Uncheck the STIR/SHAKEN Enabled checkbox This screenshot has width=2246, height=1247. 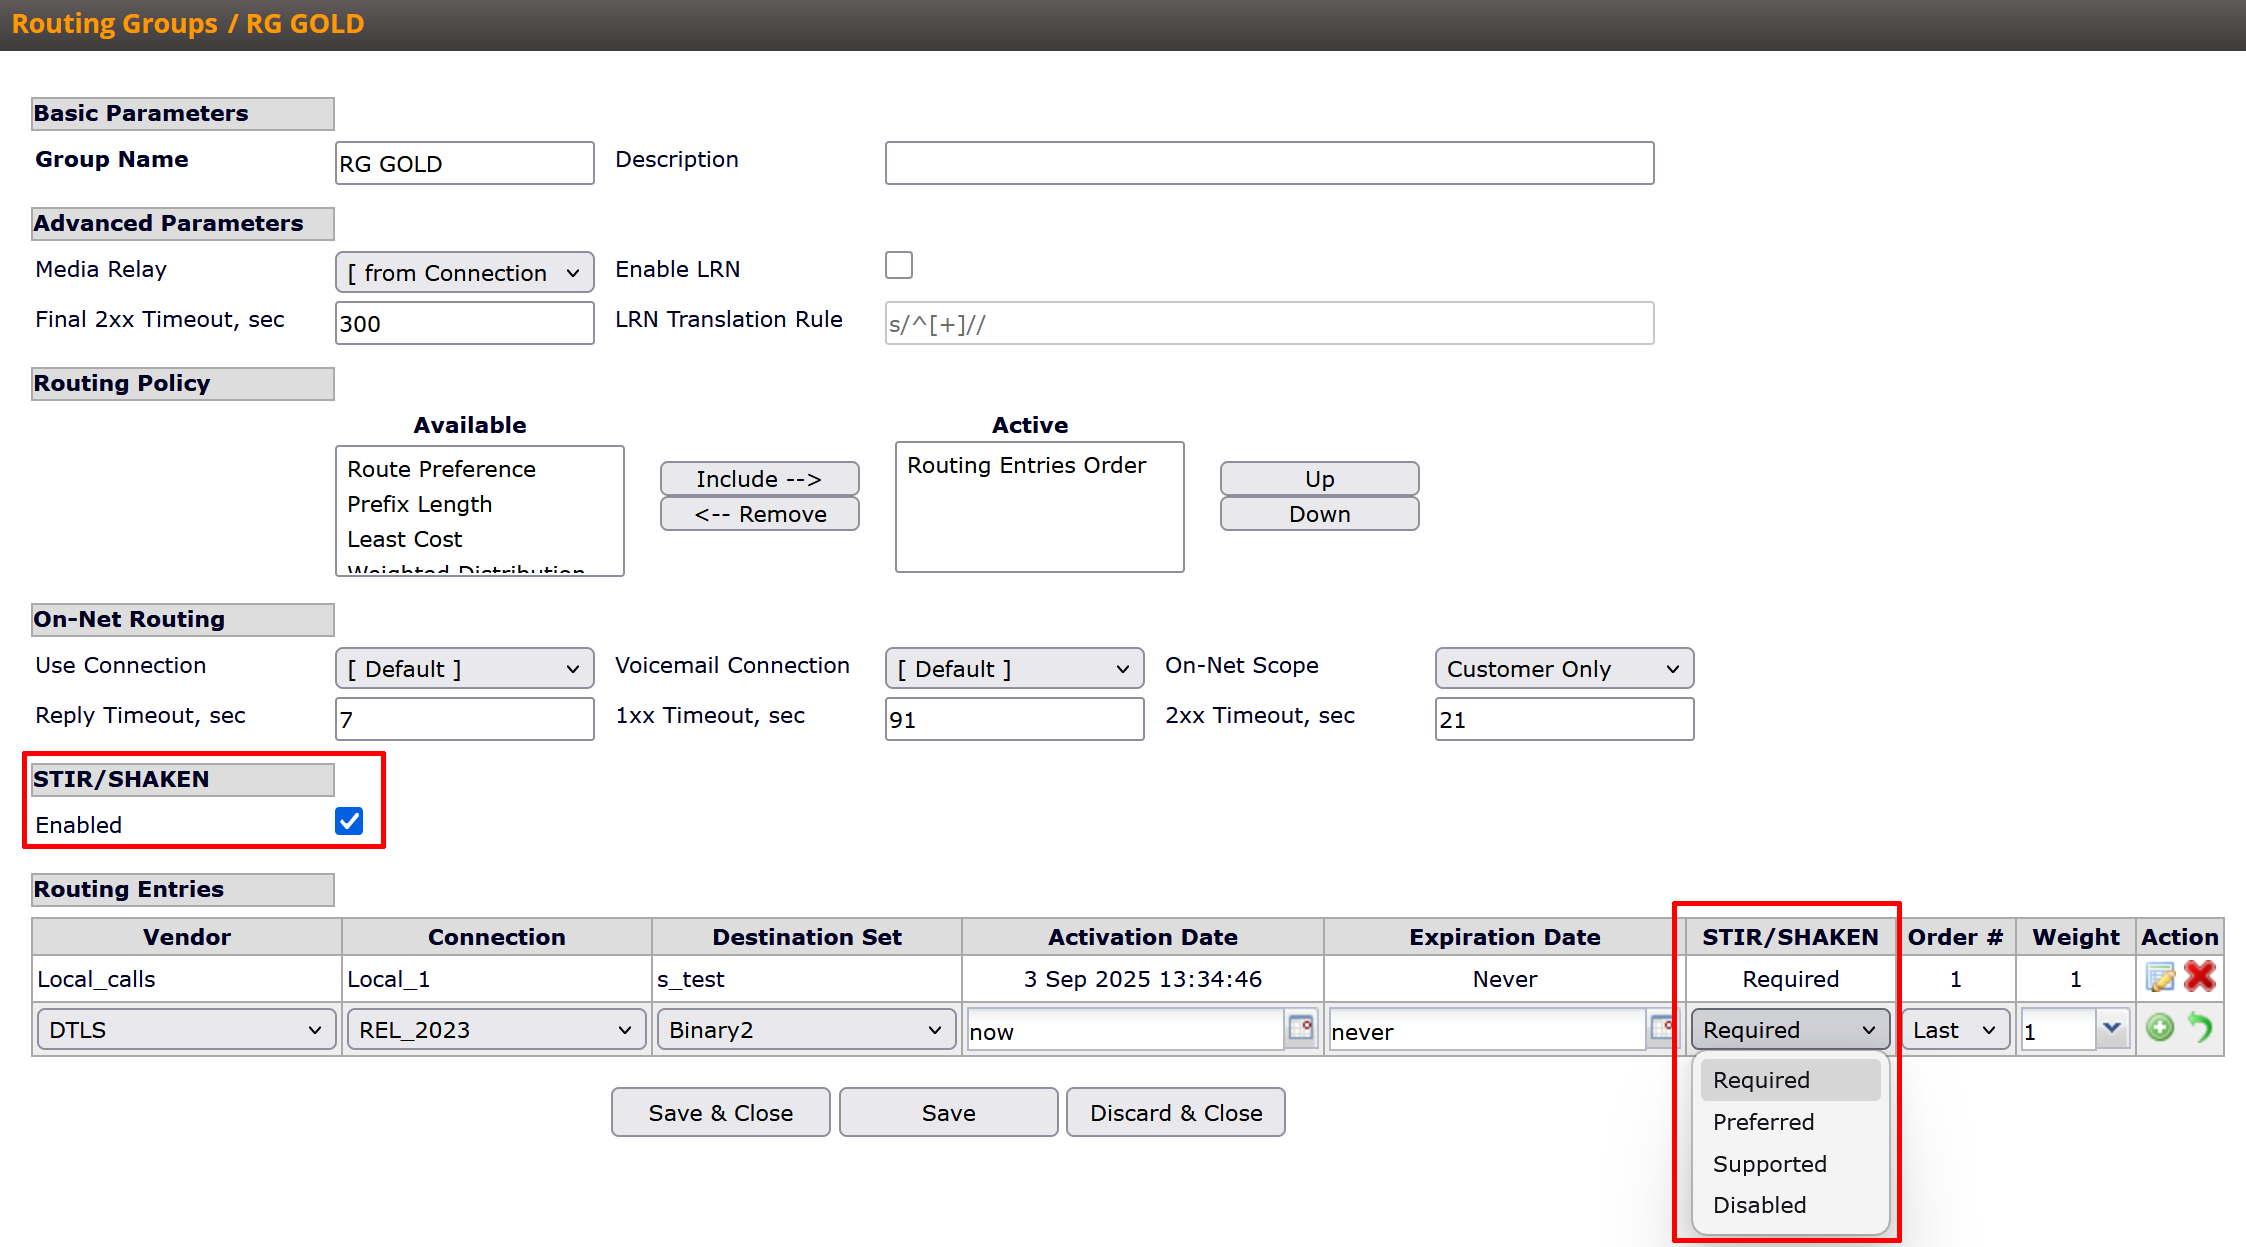349,821
